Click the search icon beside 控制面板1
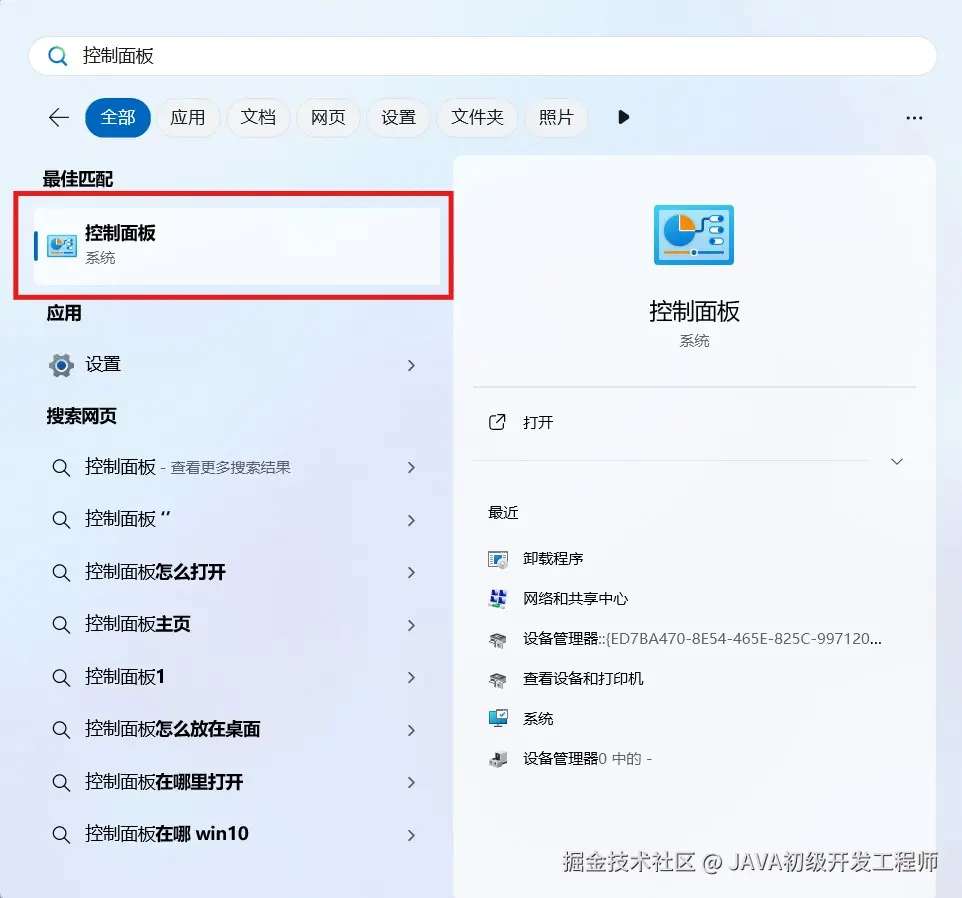Viewport: 962px width, 898px height. point(61,677)
